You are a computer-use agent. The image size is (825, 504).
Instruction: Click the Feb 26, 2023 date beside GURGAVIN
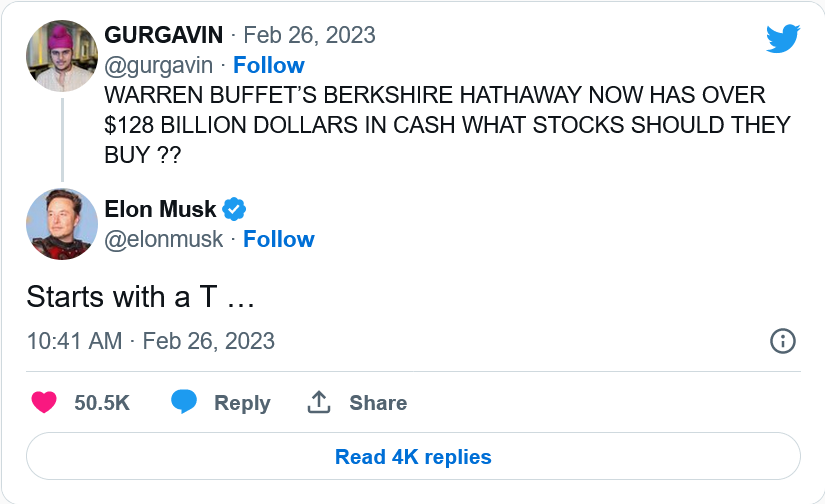(x=309, y=35)
